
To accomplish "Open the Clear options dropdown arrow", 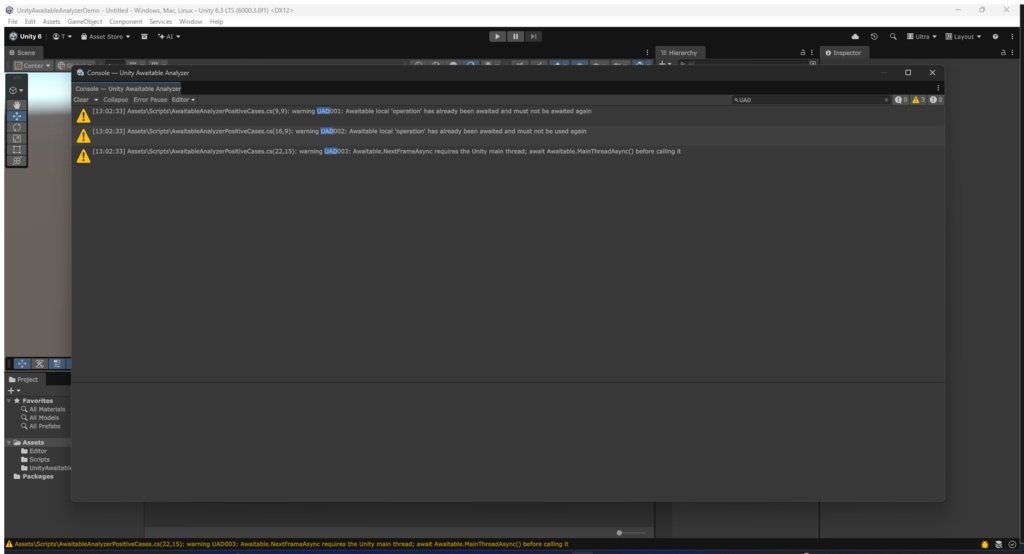I will [x=96, y=100].
